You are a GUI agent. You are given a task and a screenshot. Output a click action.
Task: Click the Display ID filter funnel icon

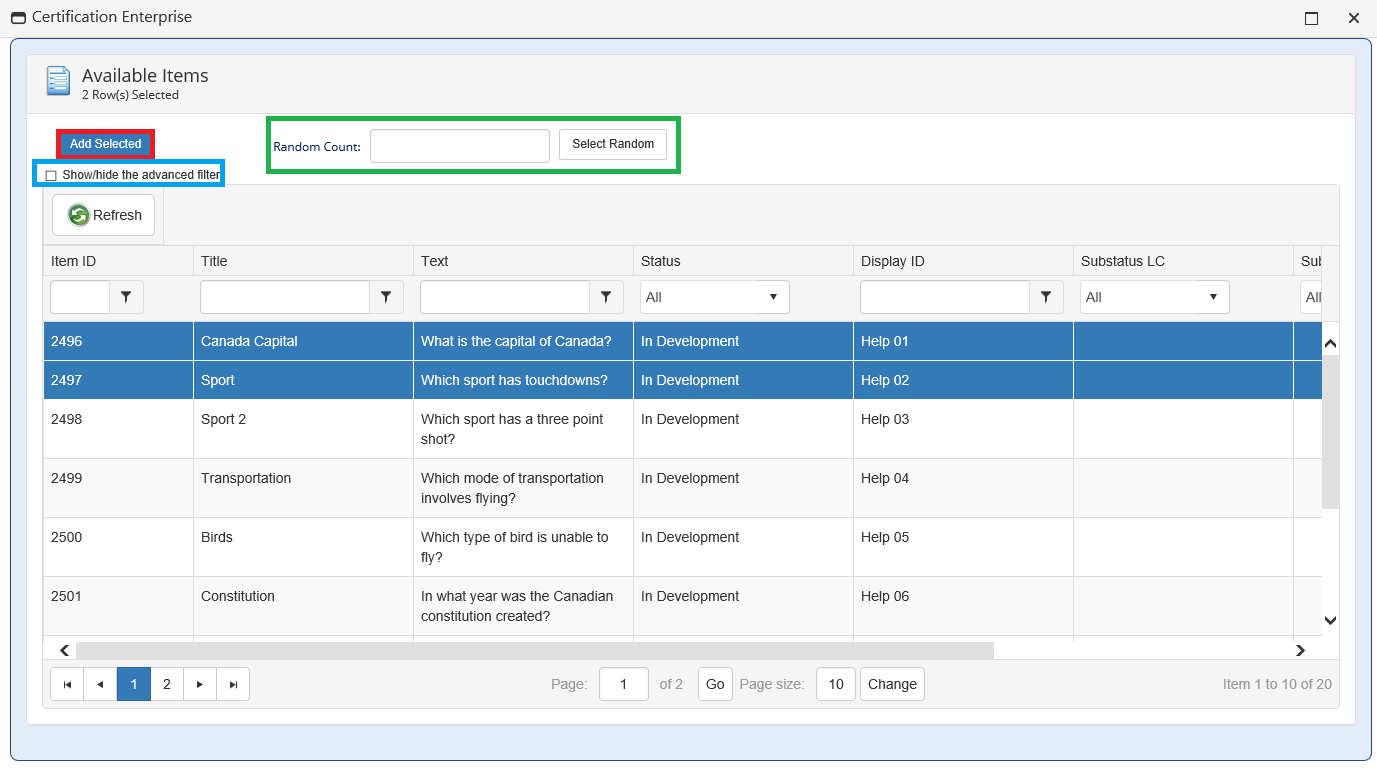click(1046, 297)
